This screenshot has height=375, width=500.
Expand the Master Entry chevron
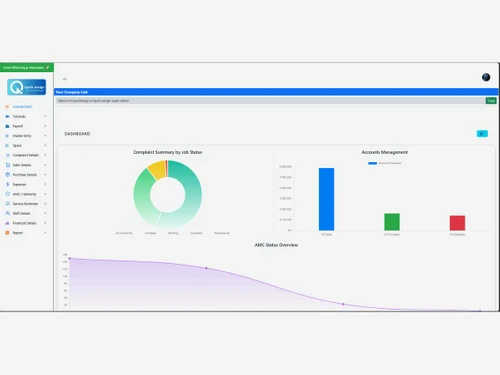[45, 136]
